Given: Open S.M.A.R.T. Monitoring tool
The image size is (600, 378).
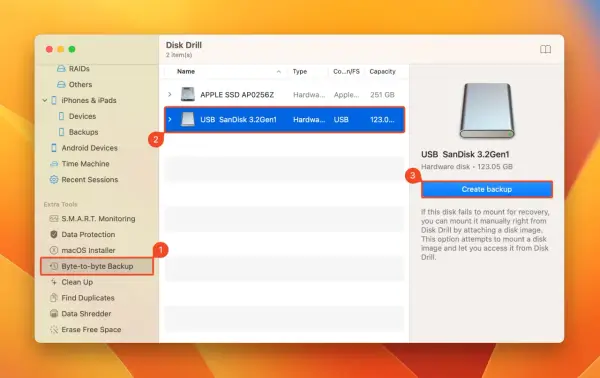Looking at the screenshot, I should point(98,218).
